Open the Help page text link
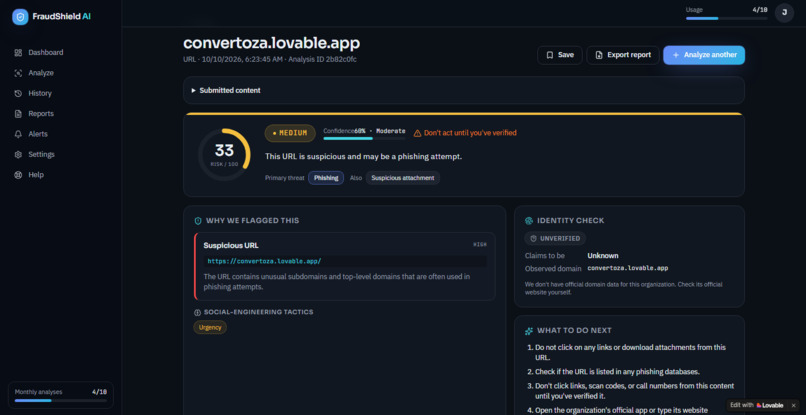The width and height of the screenshot is (806, 415). coord(36,175)
